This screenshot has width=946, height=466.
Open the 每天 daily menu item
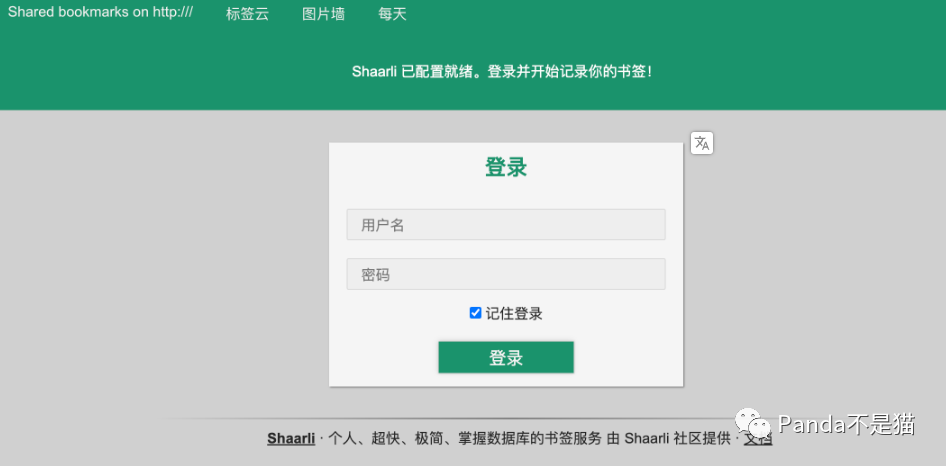click(392, 14)
